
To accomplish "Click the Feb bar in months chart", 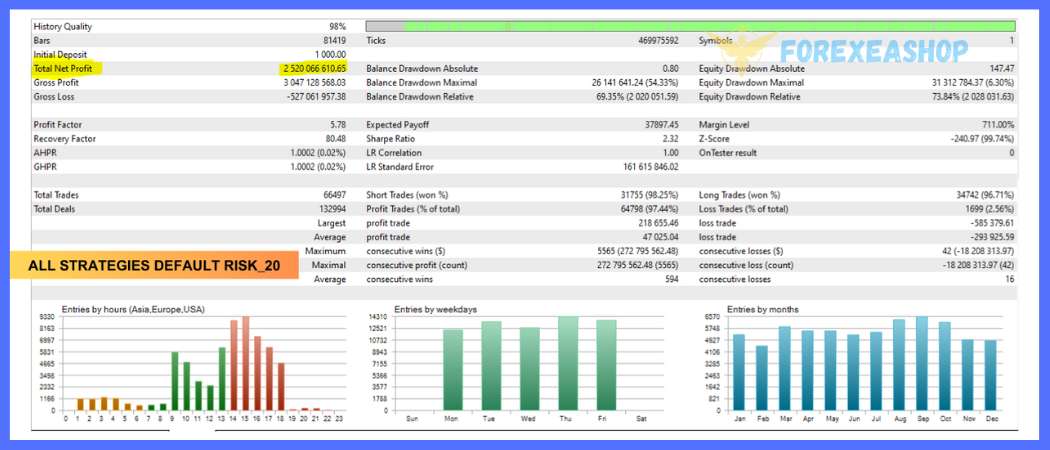I will click(x=761, y=378).
